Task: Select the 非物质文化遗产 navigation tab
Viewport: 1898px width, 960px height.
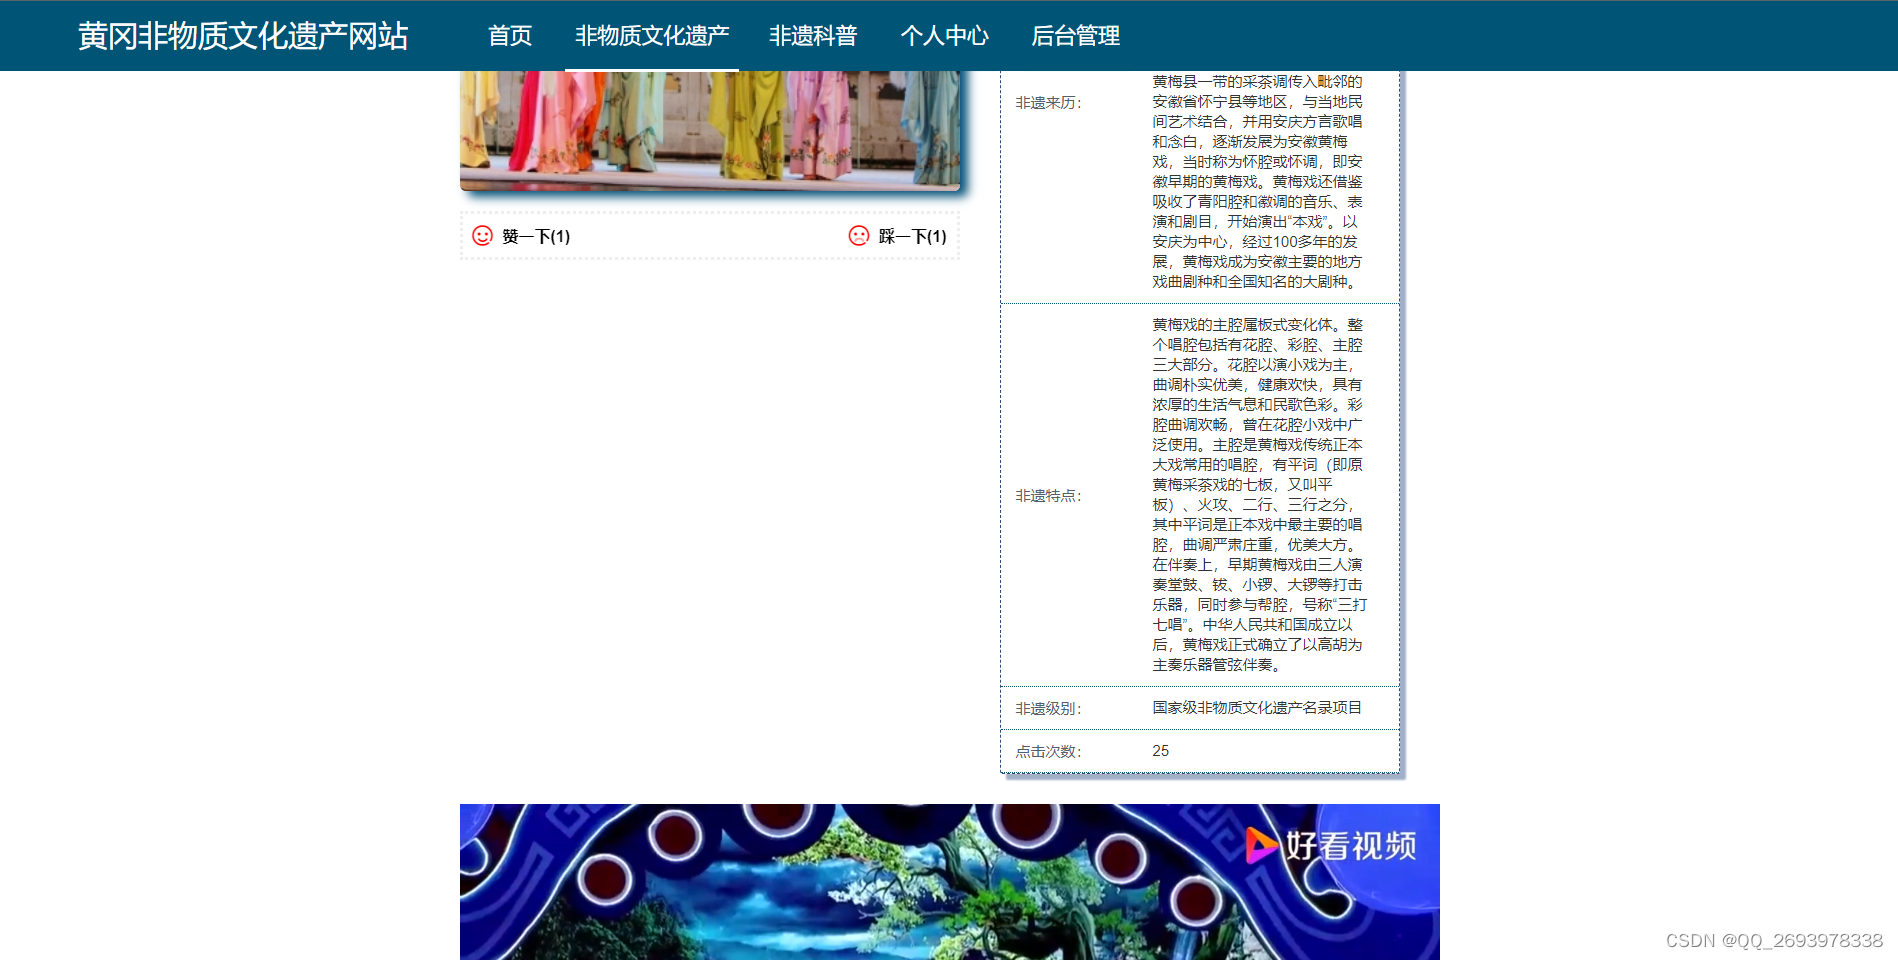Action: [651, 36]
